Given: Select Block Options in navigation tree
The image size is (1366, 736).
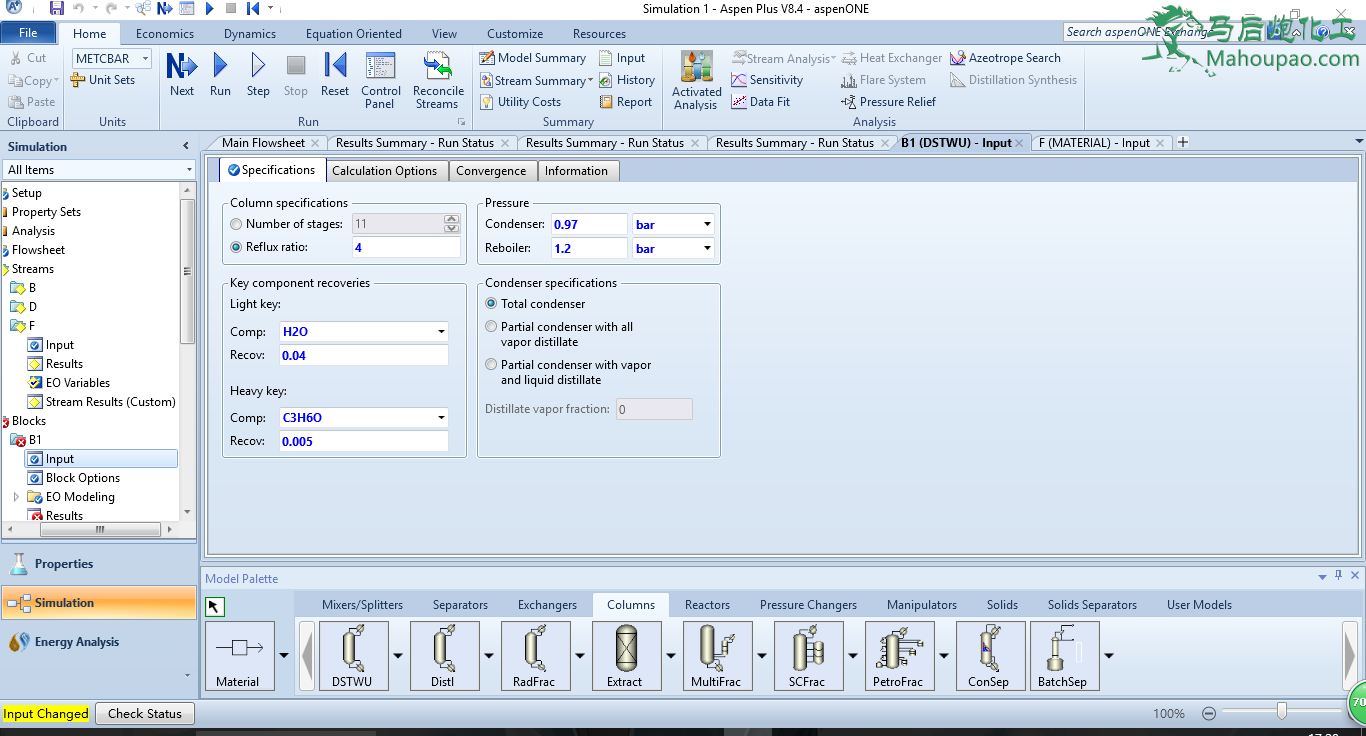Looking at the screenshot, I should click(83, 478).
